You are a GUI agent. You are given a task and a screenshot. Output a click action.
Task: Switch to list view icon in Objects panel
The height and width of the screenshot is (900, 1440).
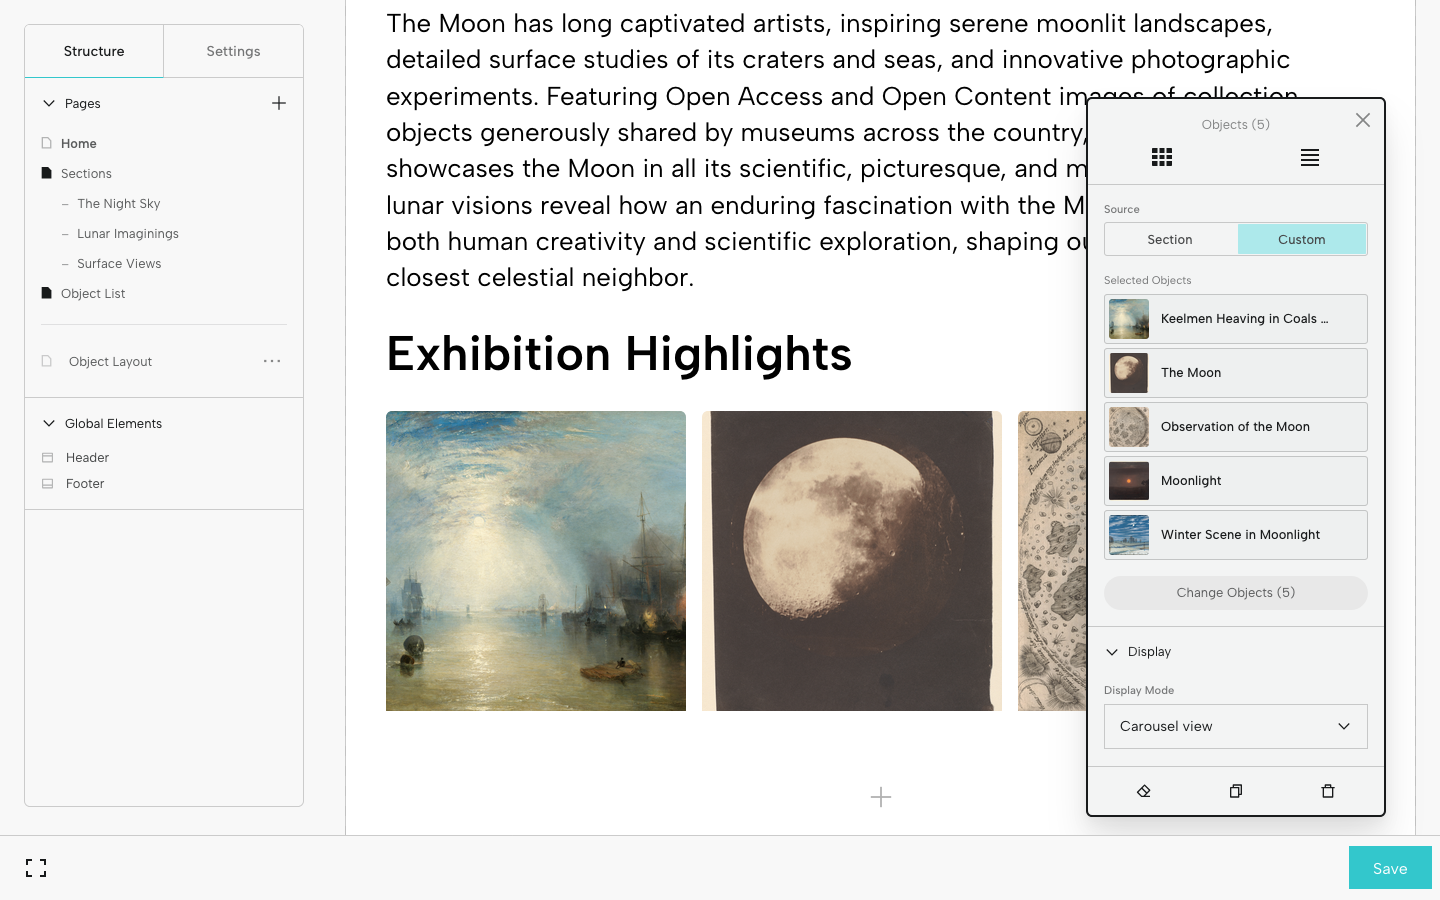click(1309, 157)
